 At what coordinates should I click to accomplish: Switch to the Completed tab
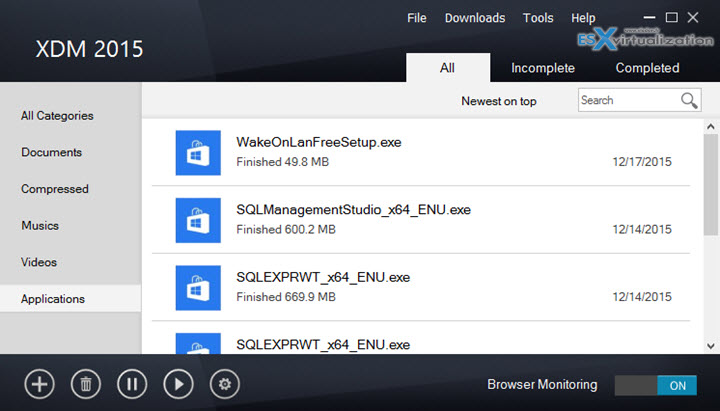click(647, 68)
